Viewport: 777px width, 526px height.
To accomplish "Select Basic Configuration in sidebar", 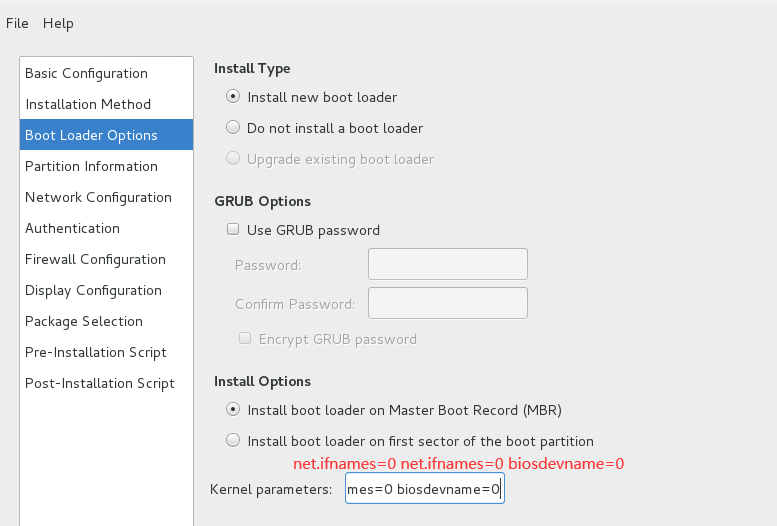I will pyautogui.click(x=86, y=73).
